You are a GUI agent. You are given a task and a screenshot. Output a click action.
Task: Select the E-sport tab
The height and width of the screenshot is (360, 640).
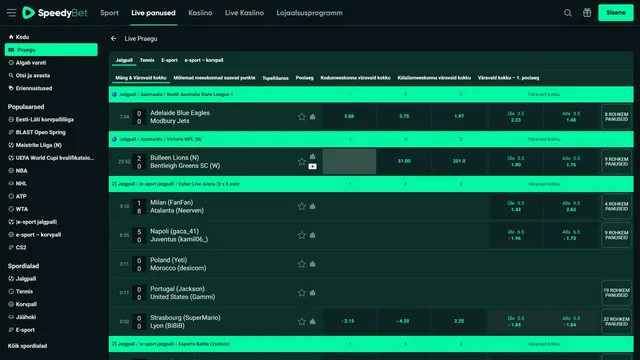pos(169,60)
